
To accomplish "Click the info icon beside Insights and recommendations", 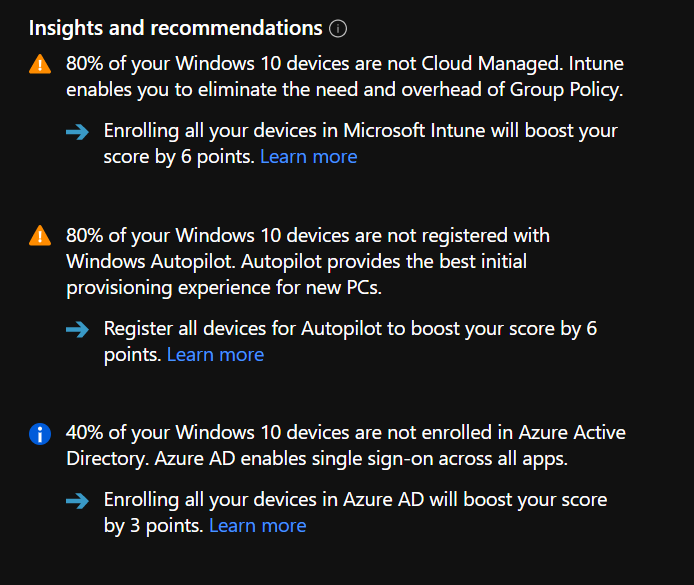I will [x=338, y=28].
